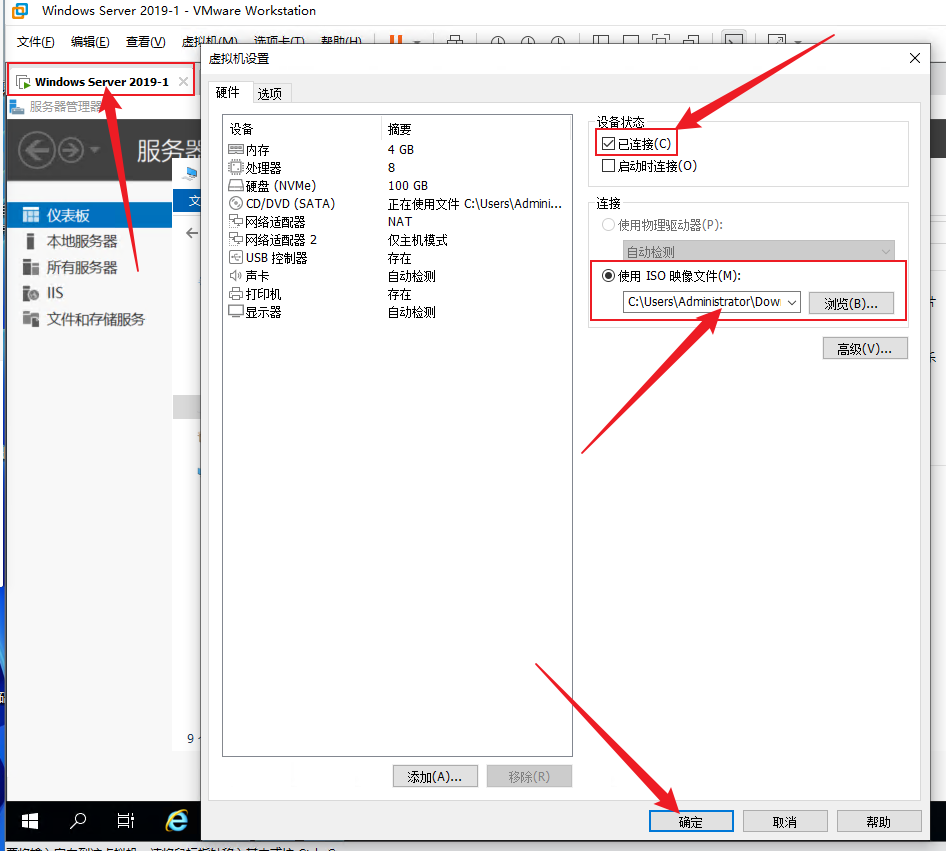This screenshot has height=851, width=946.
Task: Click Server Manager back arrow button
Action: (36, 150)
